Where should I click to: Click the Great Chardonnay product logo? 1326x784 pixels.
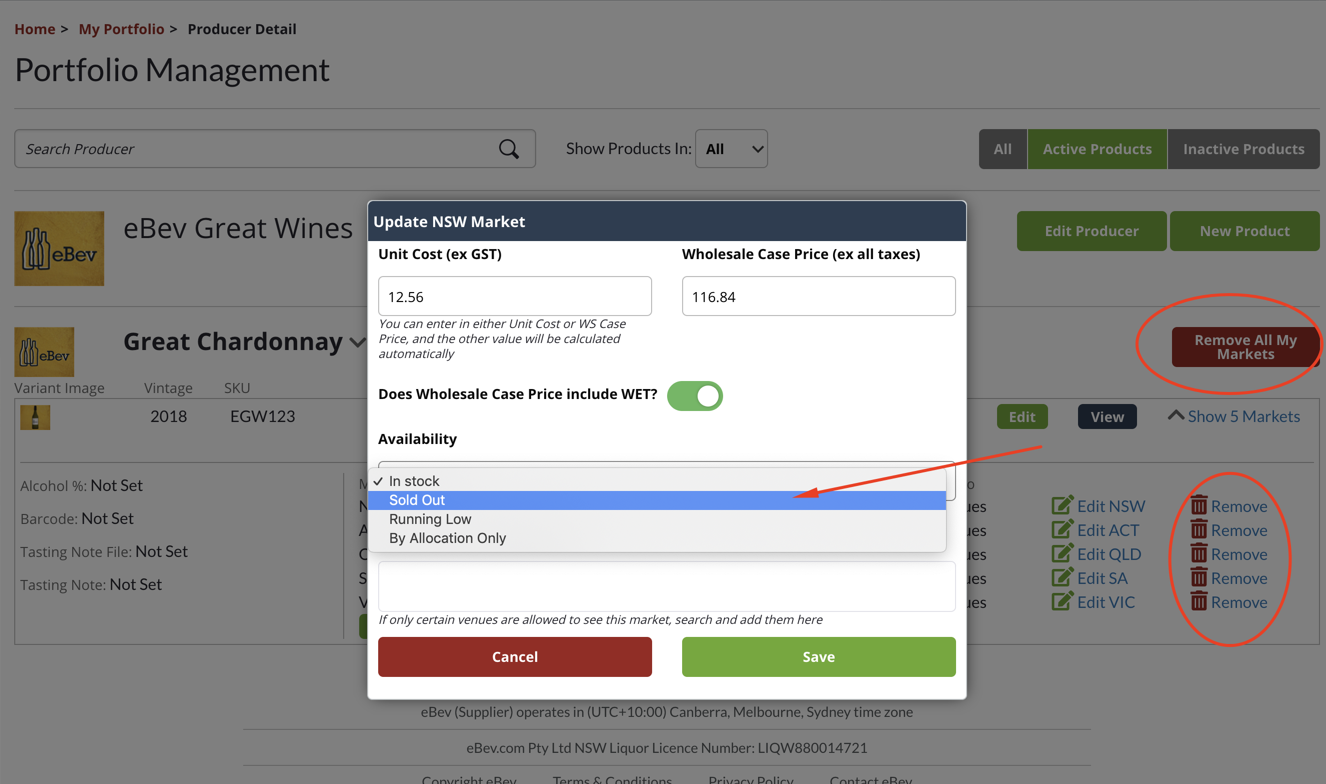click(44, 352)
